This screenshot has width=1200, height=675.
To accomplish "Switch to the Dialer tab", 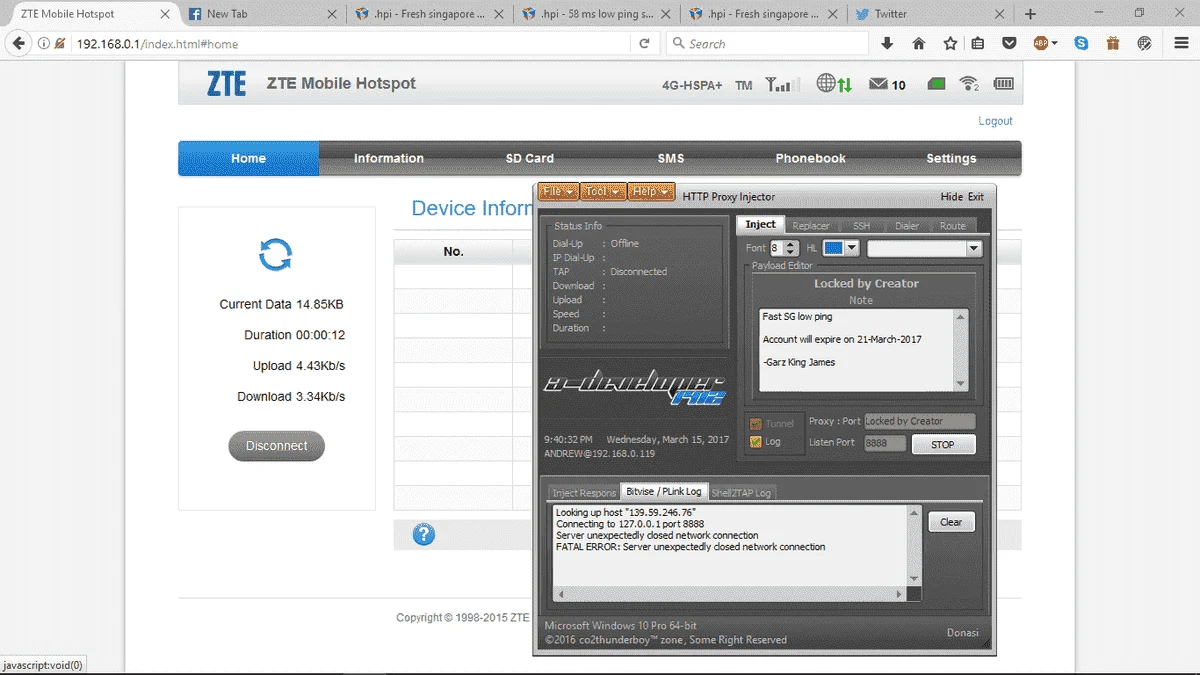I will pyautogui.click(x=907, y=226).
